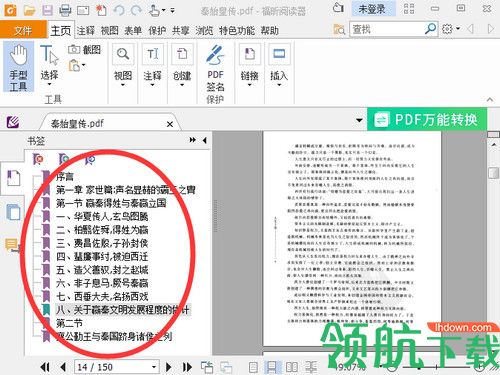Open the page thumbnails side panel
Viewport: 500px width, 375px height.
13,212
